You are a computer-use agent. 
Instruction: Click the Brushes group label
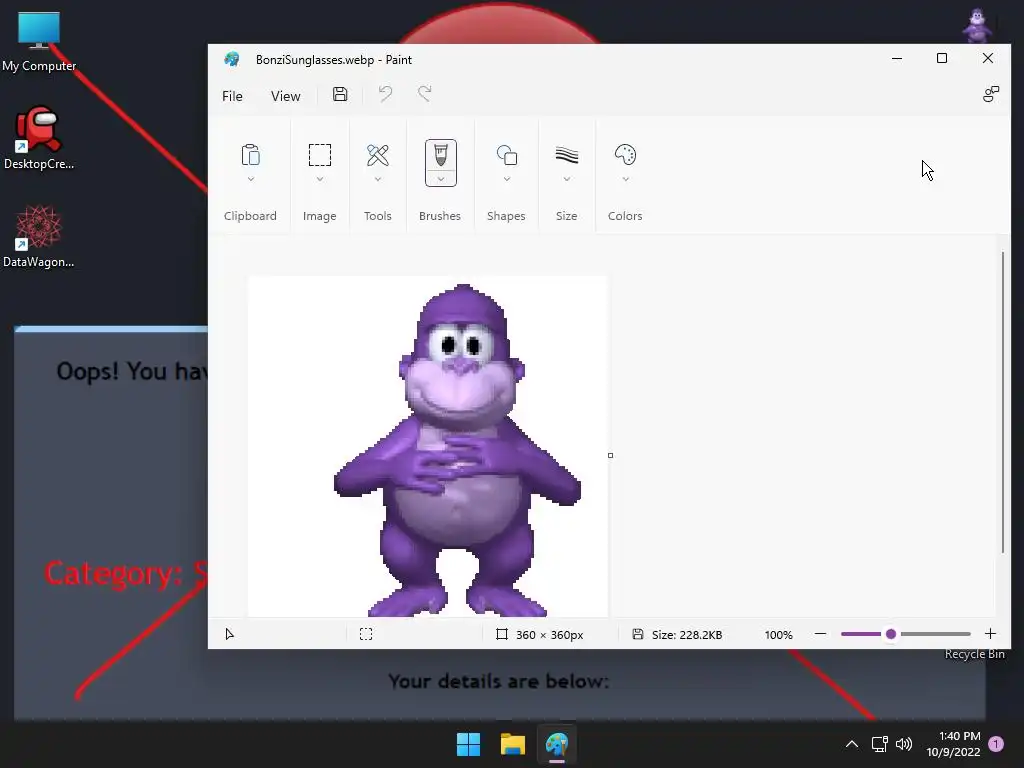pos(440,216)
